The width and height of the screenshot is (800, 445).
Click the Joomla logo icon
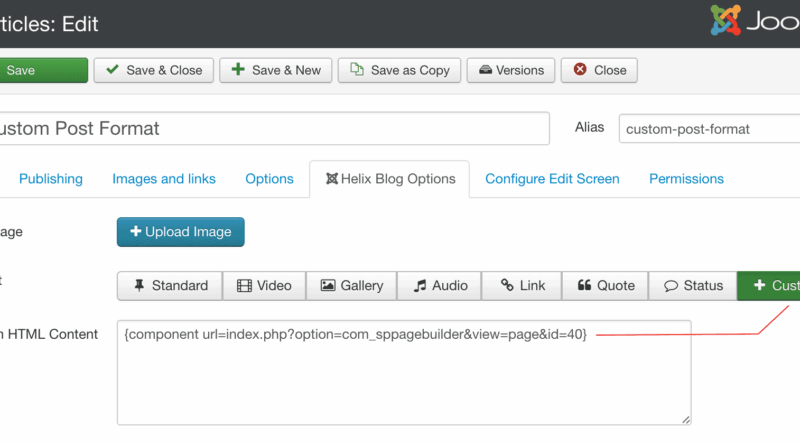(727, 21)
